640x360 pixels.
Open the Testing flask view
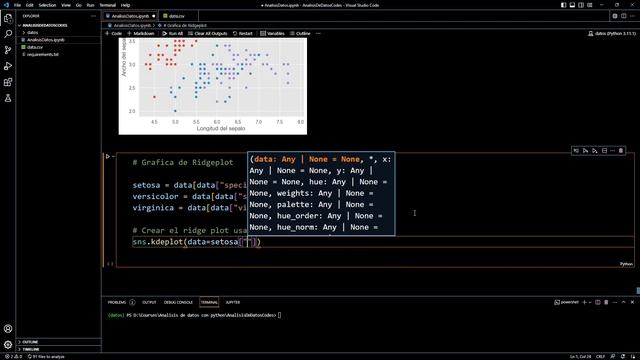8,98
